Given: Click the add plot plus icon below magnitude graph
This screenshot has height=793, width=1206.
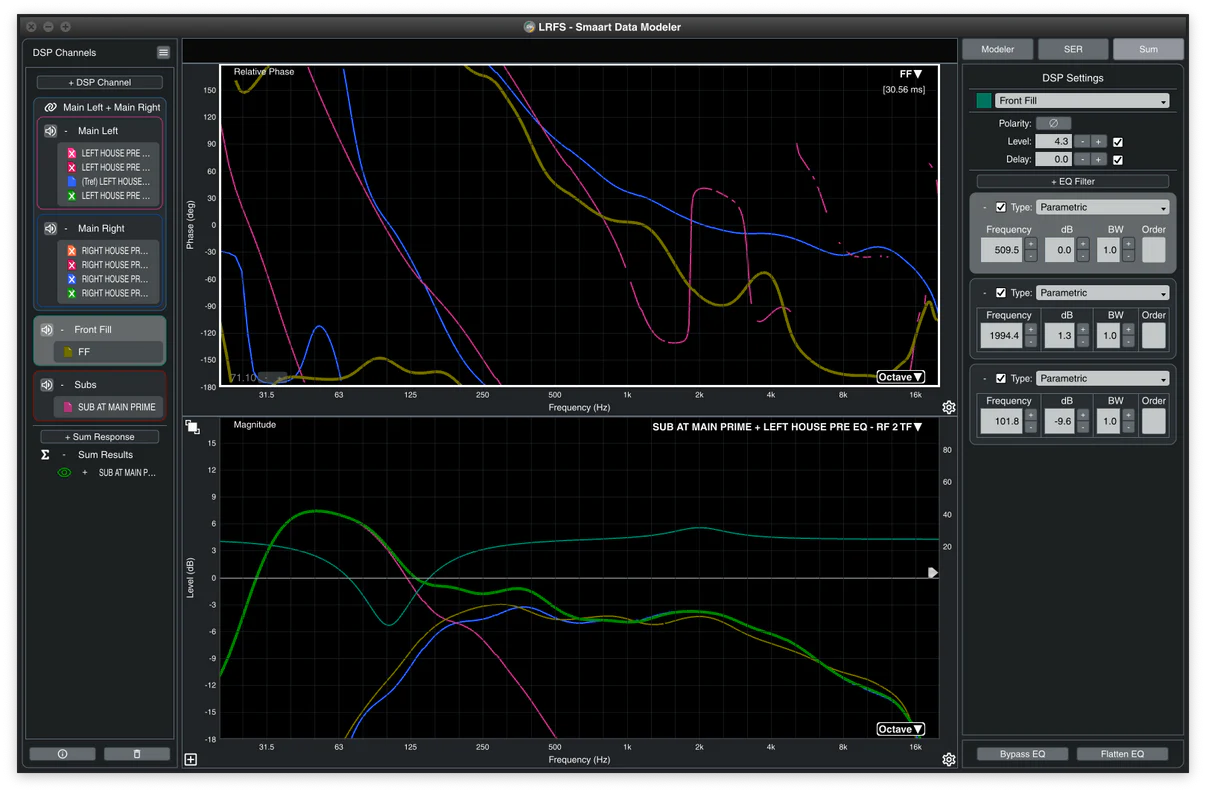Looking at the screenshot, I should click(191, 760).
